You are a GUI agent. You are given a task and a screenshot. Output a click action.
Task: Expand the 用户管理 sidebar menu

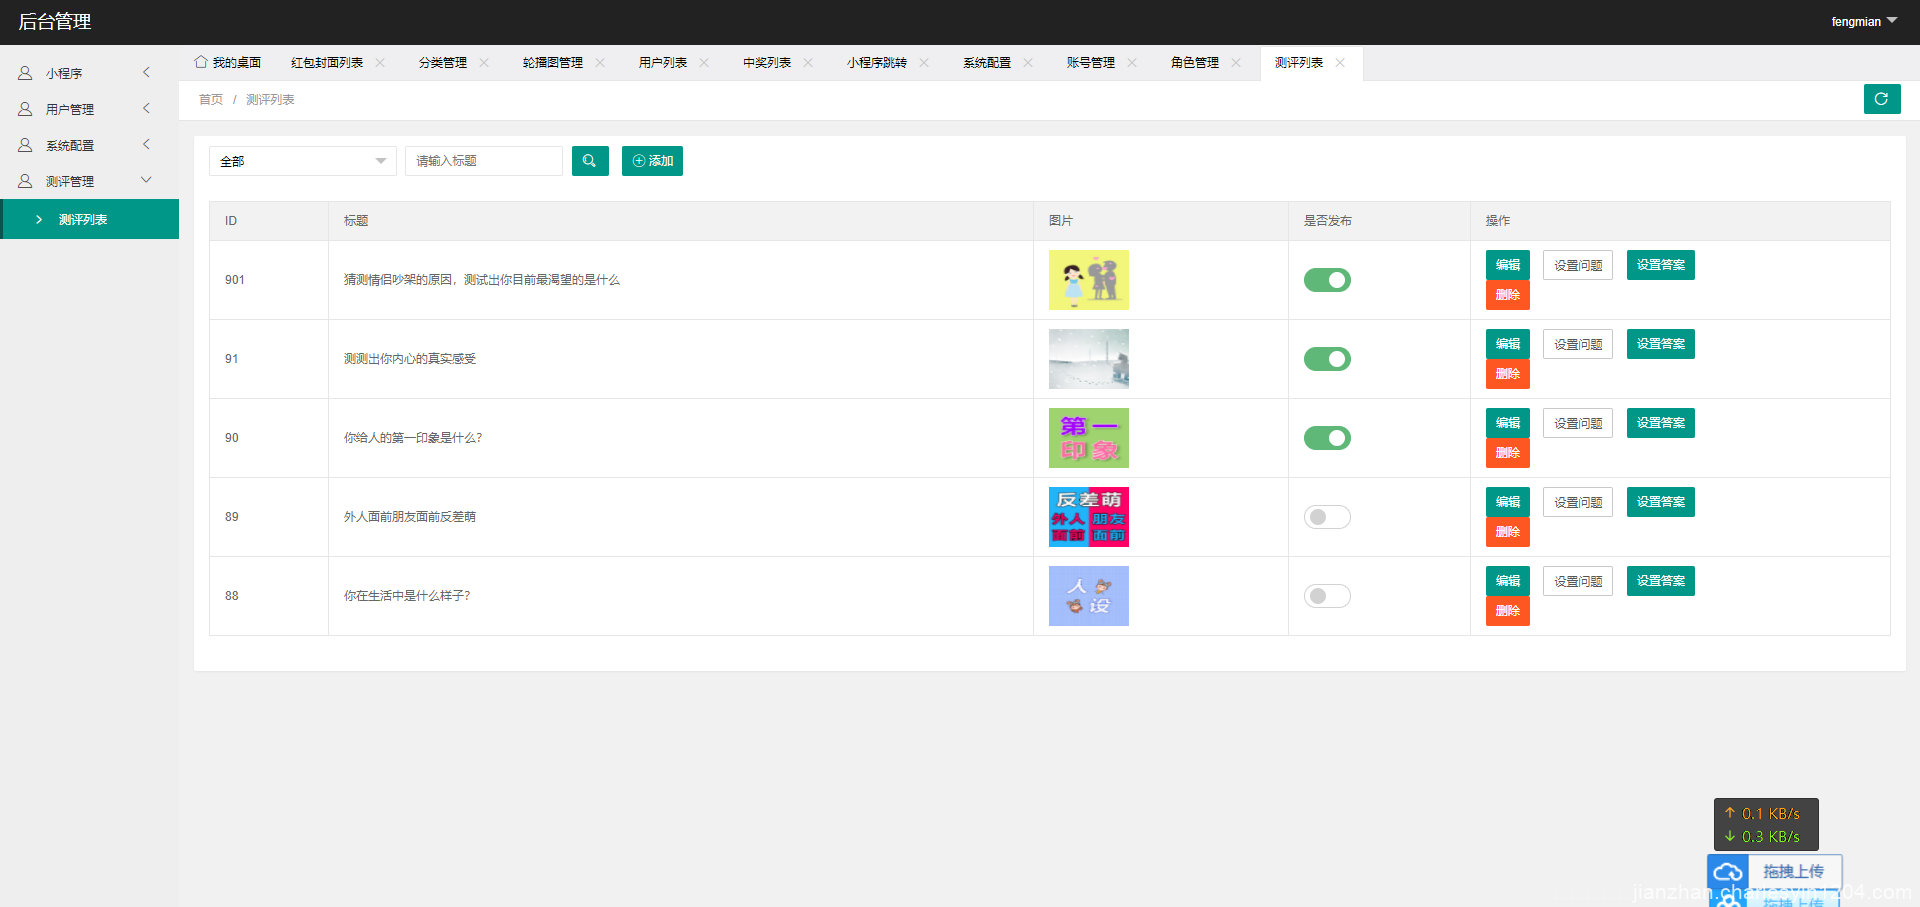(x=146, y=108)
